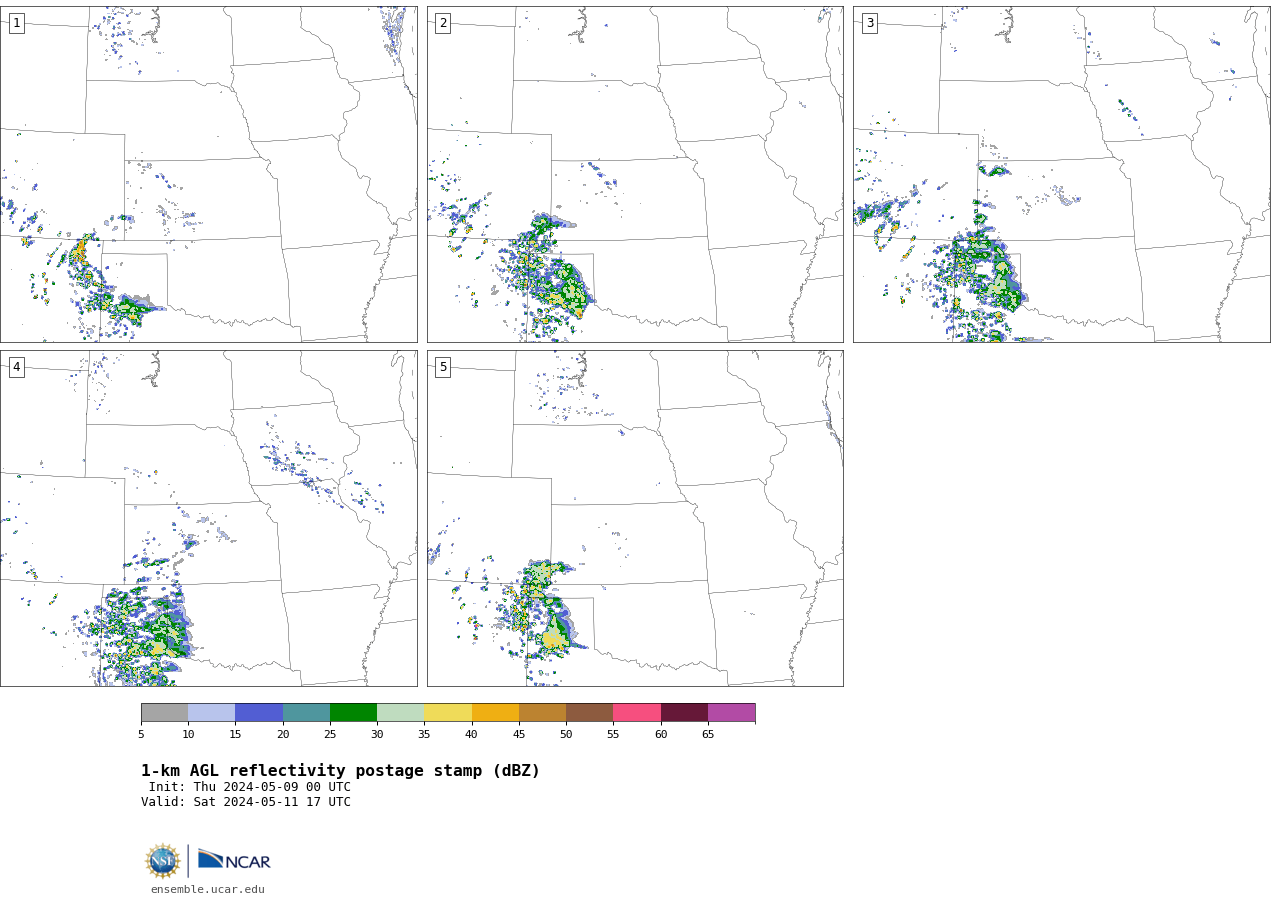Viewport: 1280px width, 901px height.
Task: Select the teal 20-25 dBZ swatch
Action: [306, 713]
